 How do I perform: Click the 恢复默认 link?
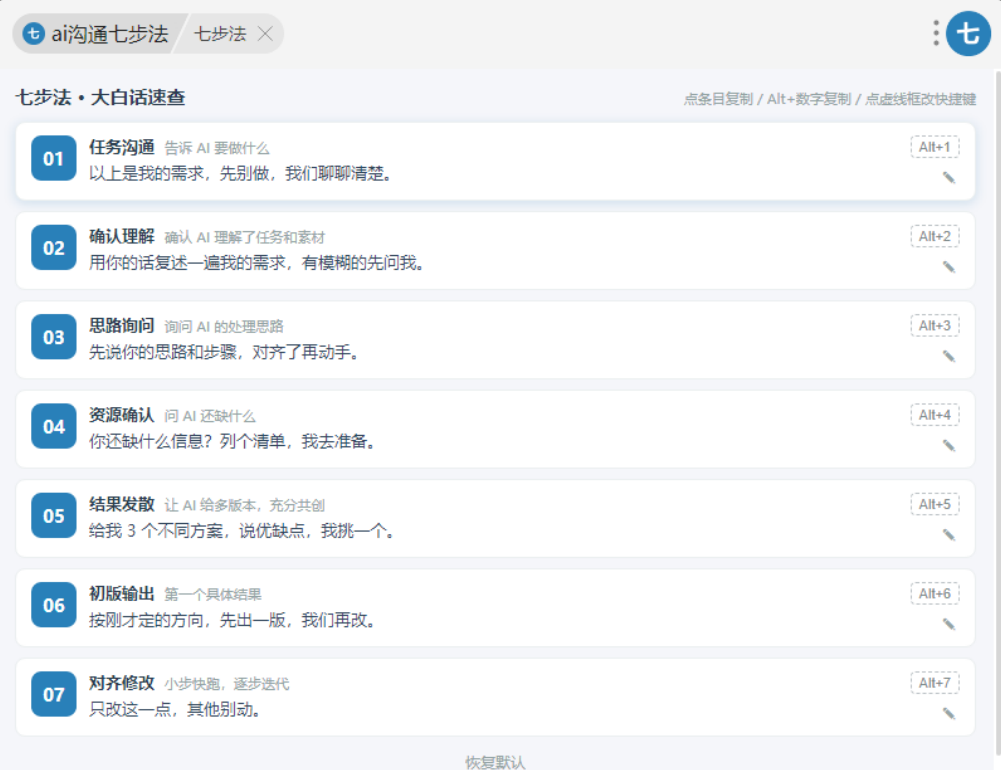tap(495, 762)
